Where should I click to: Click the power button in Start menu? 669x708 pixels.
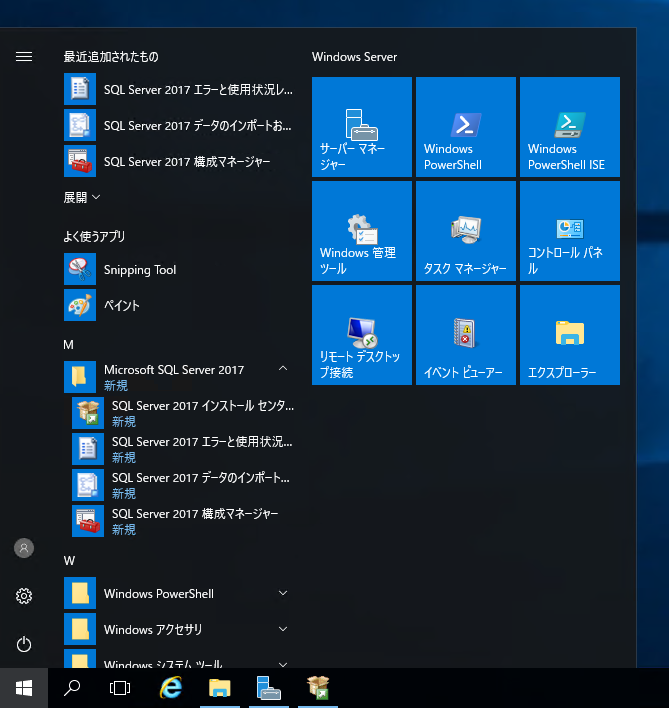pyautogui.click(x=24, y=644)
